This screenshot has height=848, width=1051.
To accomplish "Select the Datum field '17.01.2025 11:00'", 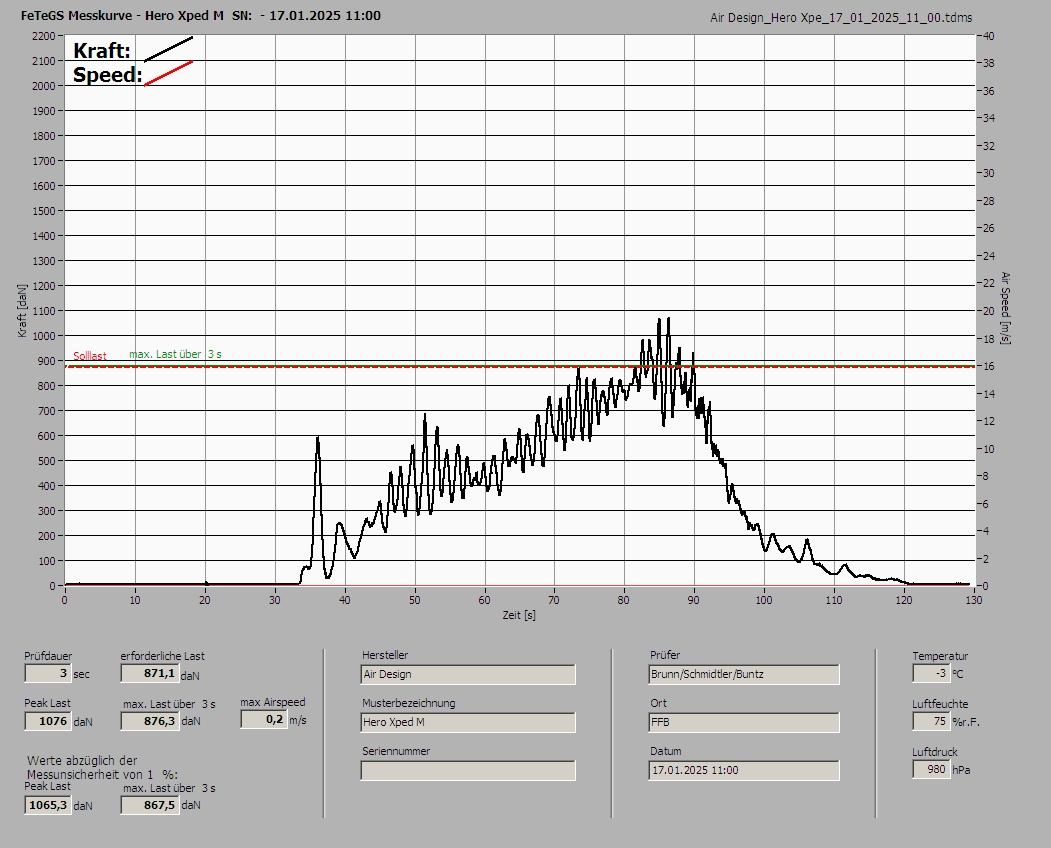I will [x=744, y=770].
